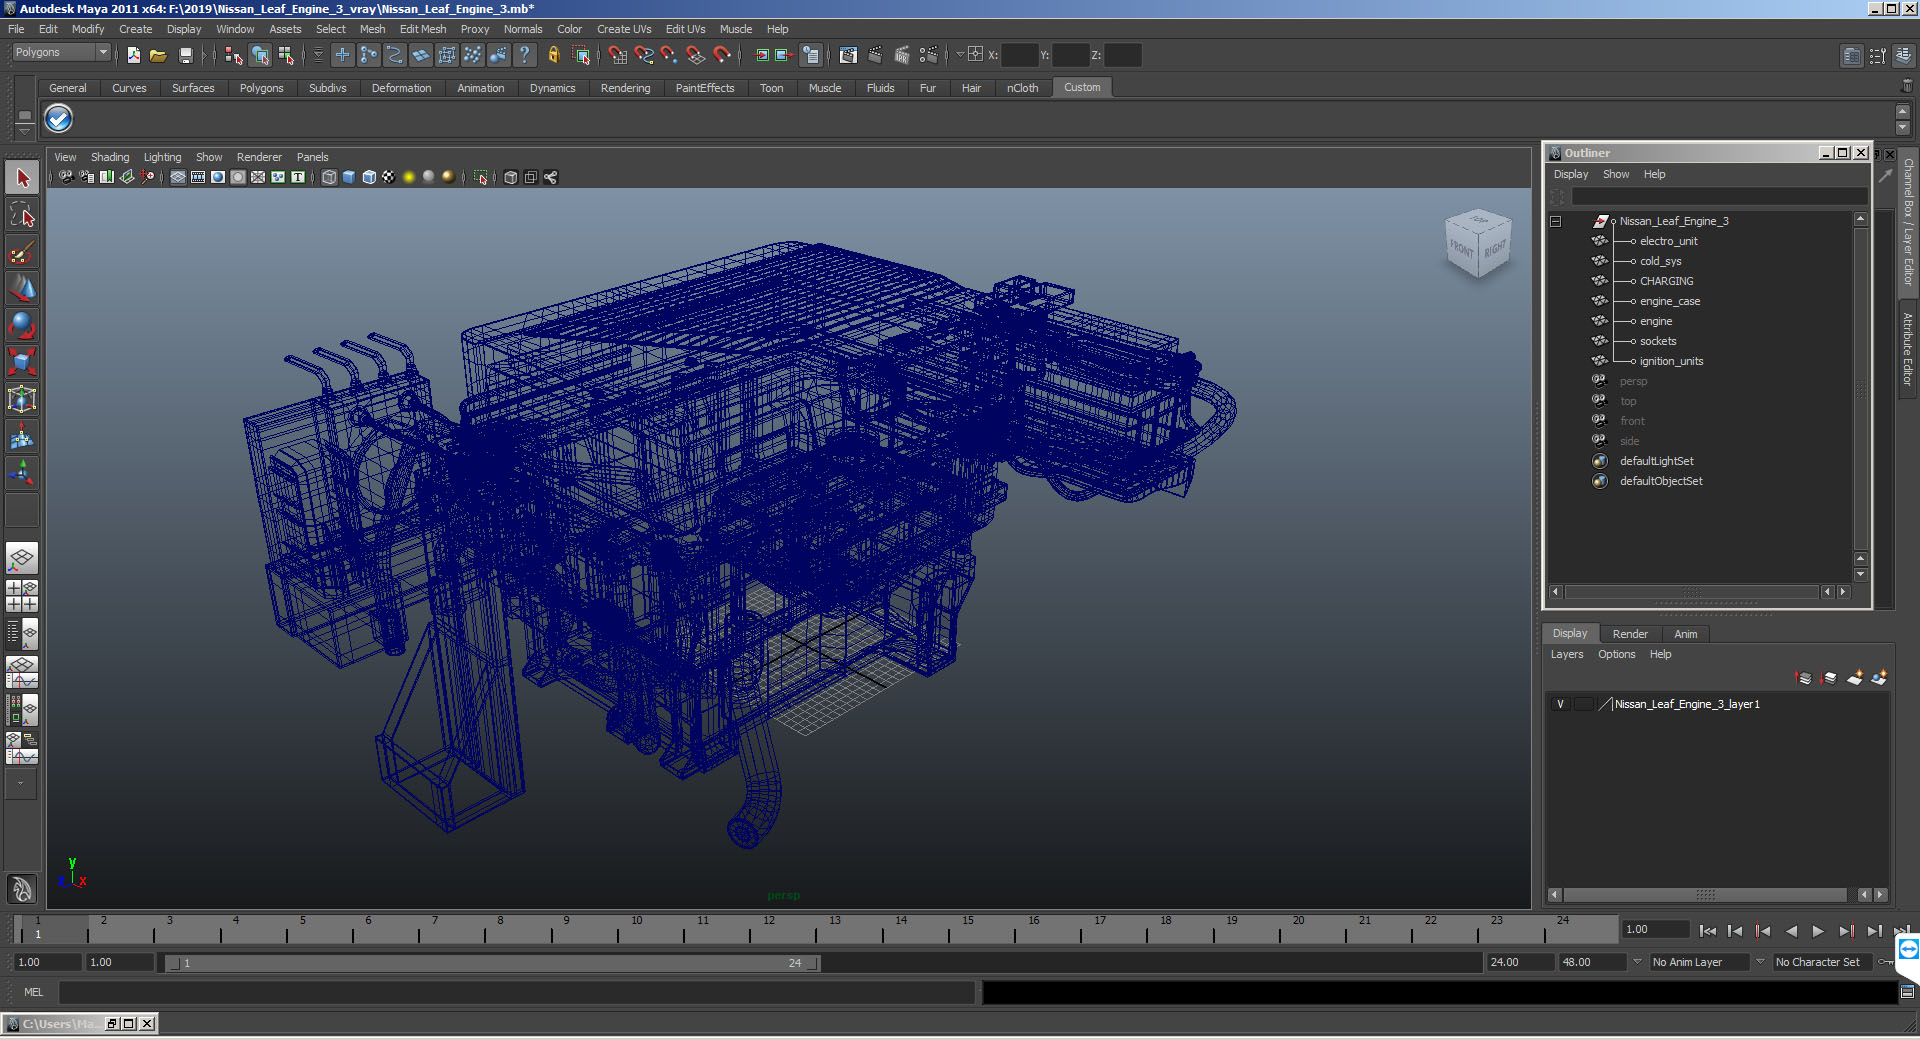Choose the Paint Selection tool
The height and width of the screenshot is (1040, 1920).
[22, 252]
